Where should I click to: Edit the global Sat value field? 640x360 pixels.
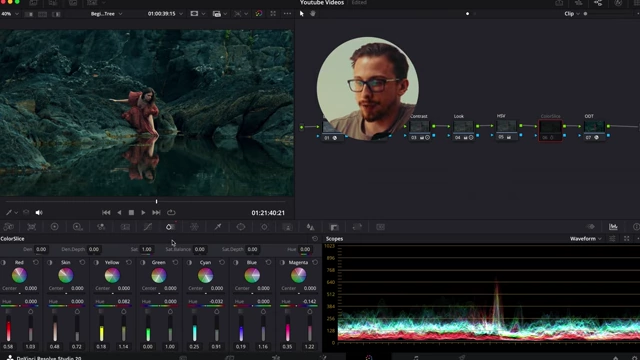click(x=147, y=249)
